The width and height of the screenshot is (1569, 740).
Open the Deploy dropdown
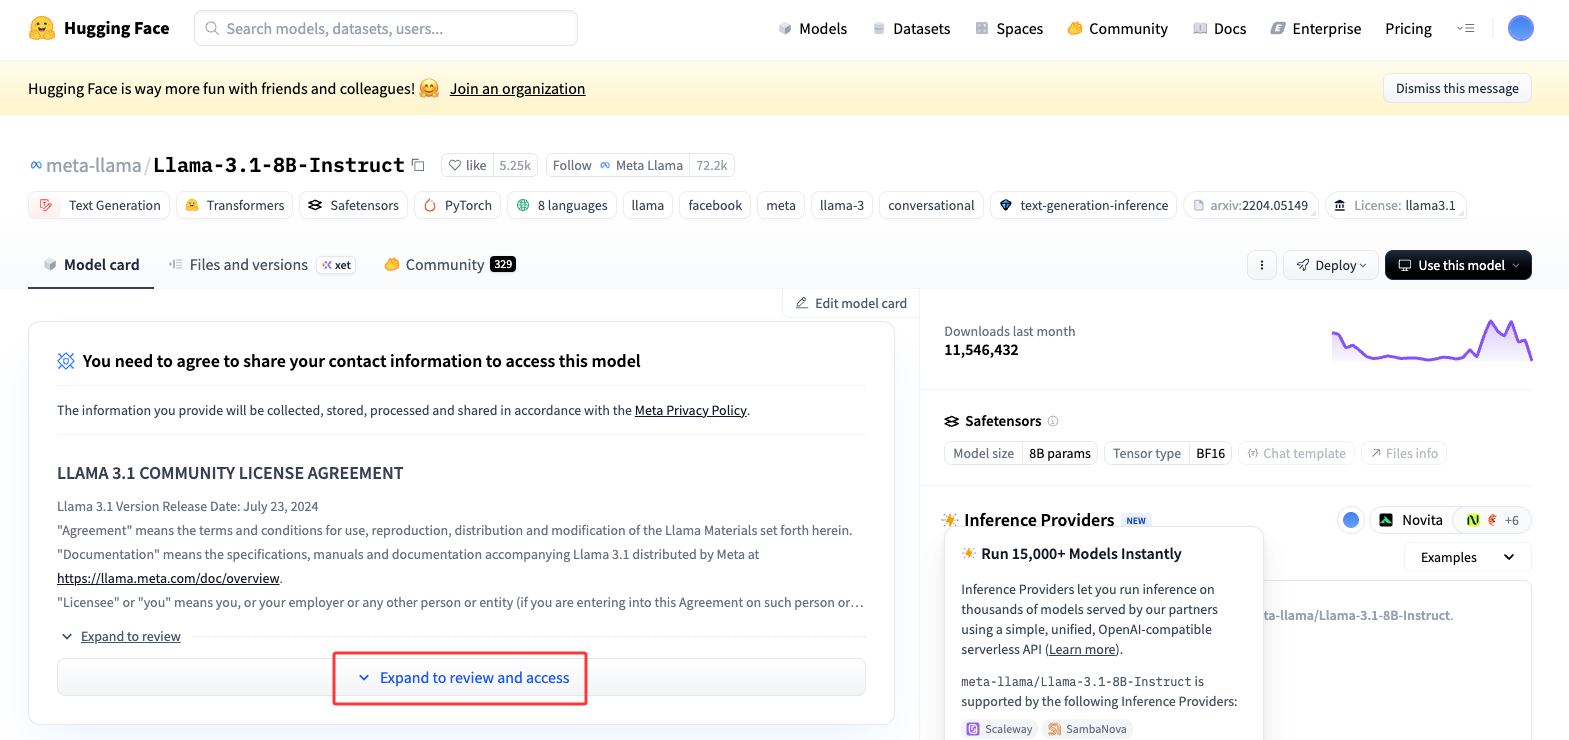point(1331,265)
